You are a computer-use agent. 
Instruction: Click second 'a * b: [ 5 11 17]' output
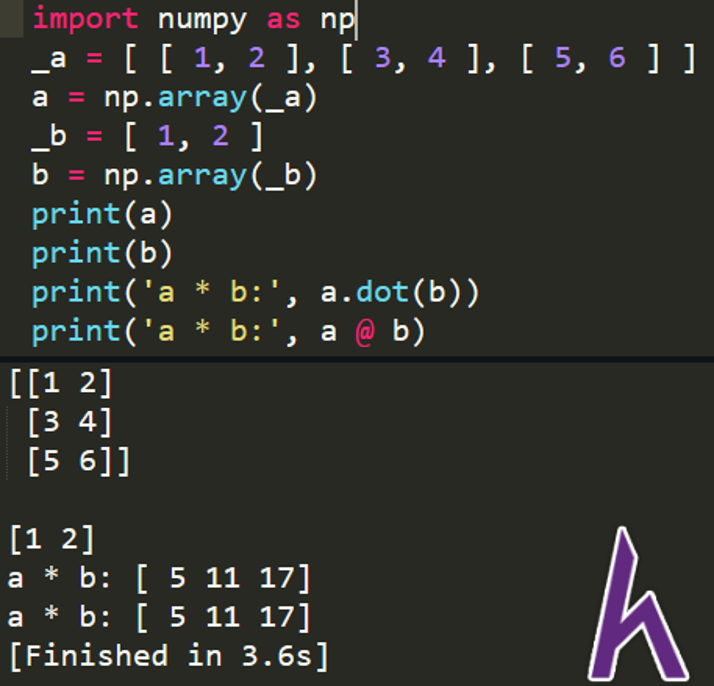pyautogui.click(x=159, y=617)
